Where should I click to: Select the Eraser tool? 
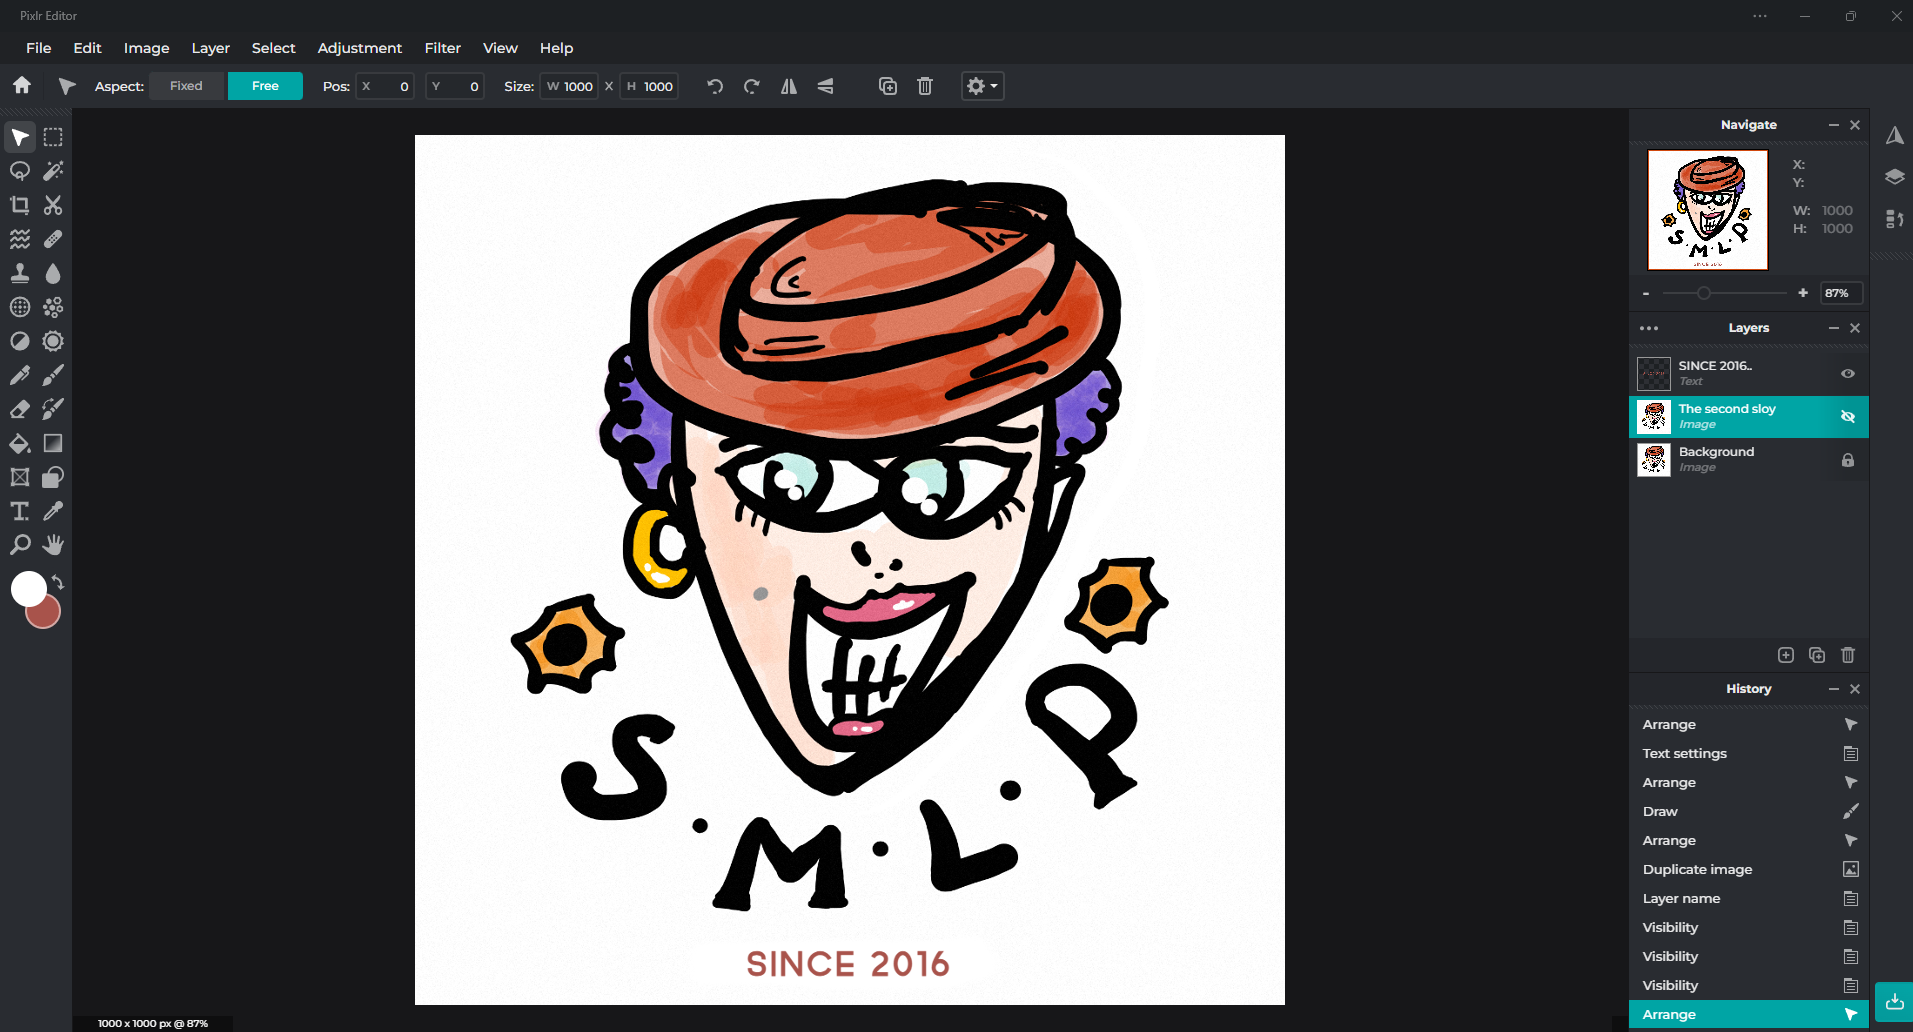click(20, 409)
